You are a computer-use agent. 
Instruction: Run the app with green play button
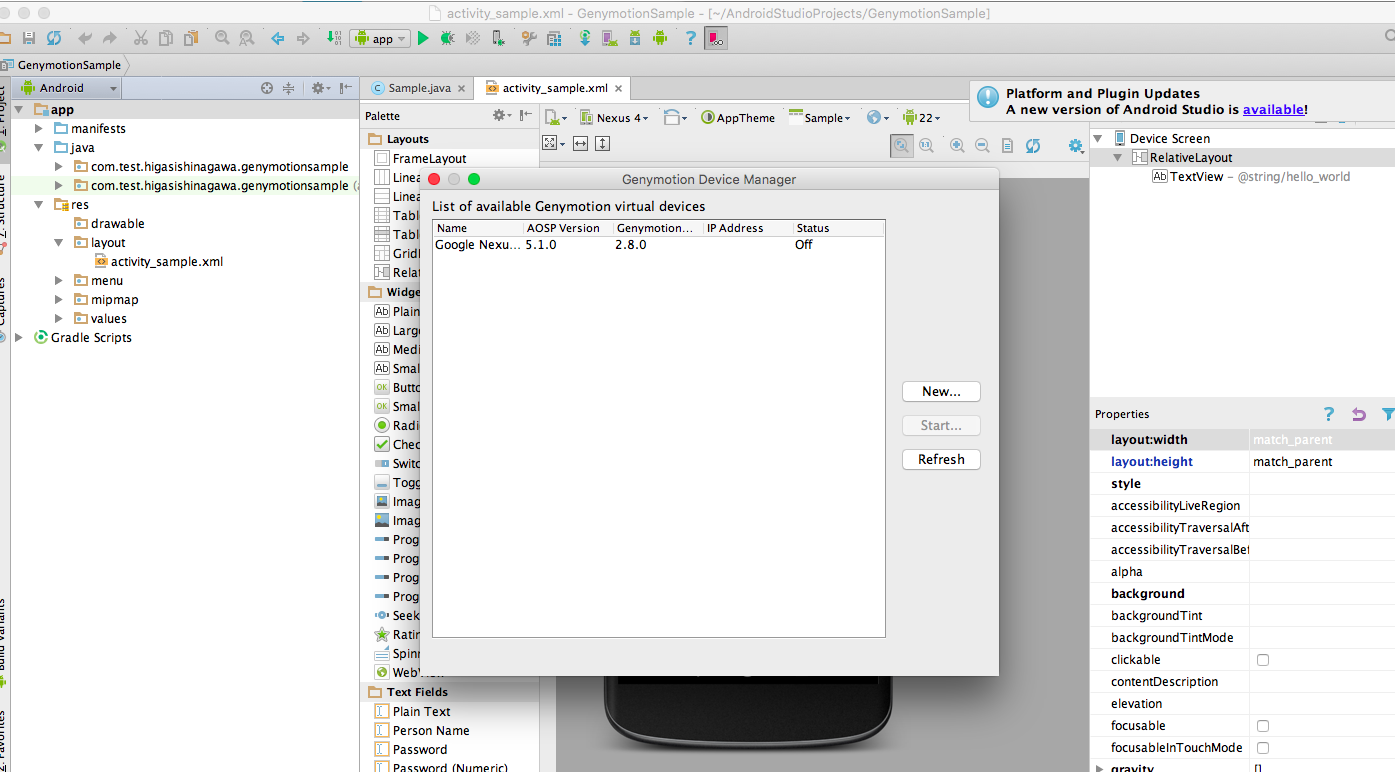coord(423,38)
